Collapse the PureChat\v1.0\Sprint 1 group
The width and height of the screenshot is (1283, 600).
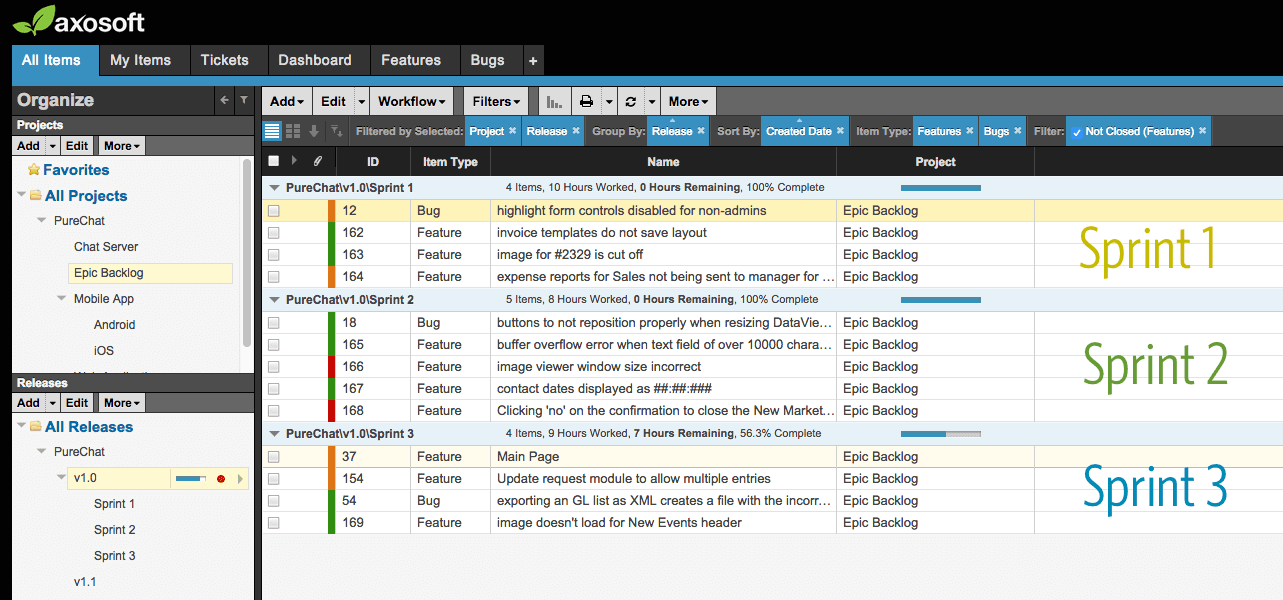click(x=274, y=188)
